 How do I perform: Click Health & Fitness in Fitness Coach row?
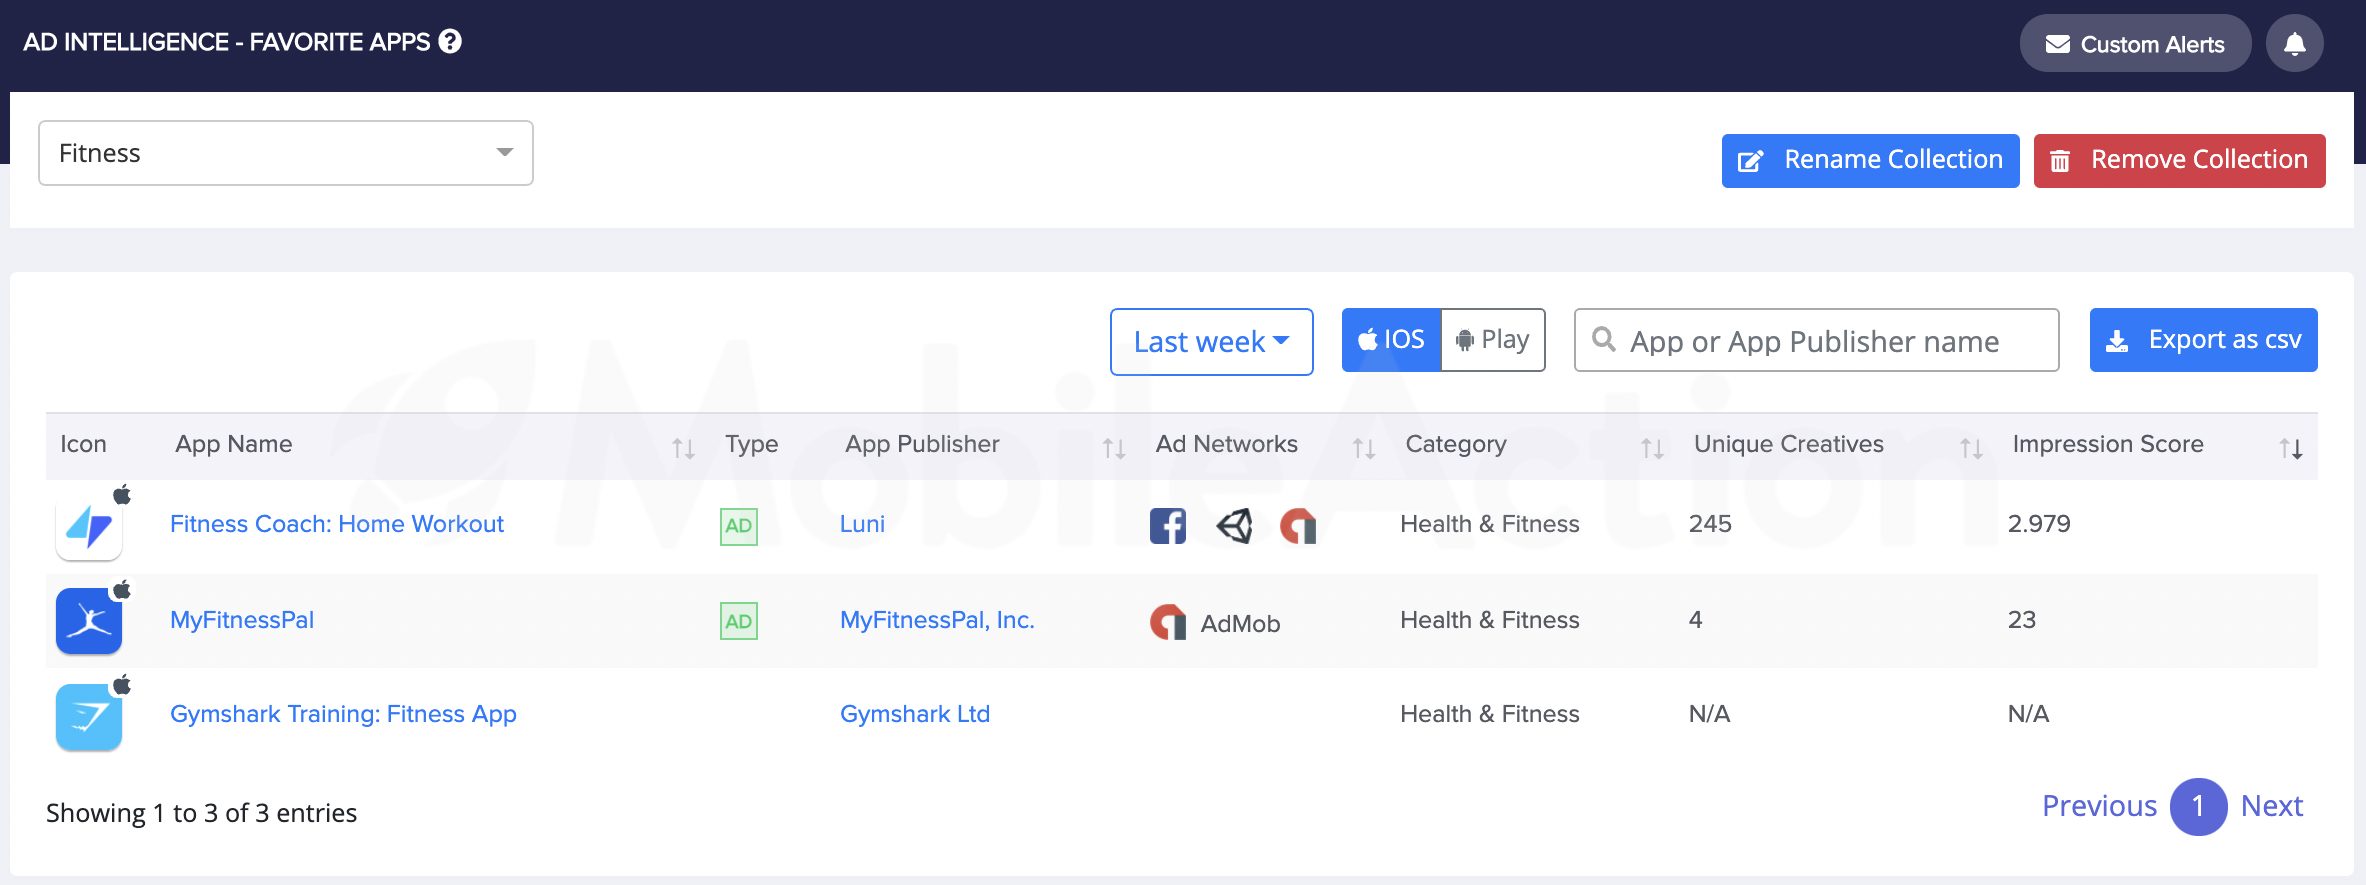pyautogui.click(x=1490, y=524)
